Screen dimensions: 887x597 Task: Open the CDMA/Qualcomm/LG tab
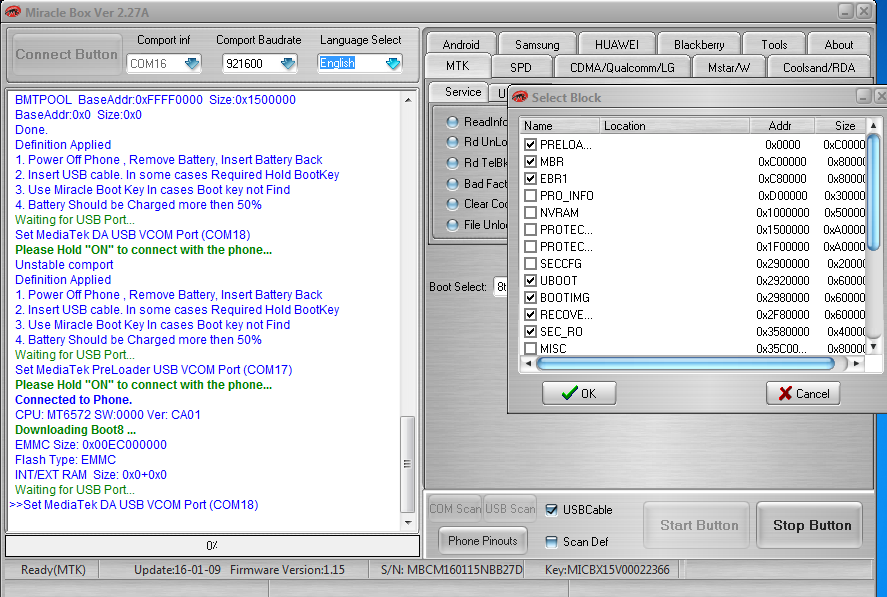pyautogui.click(x=622, y=67)
